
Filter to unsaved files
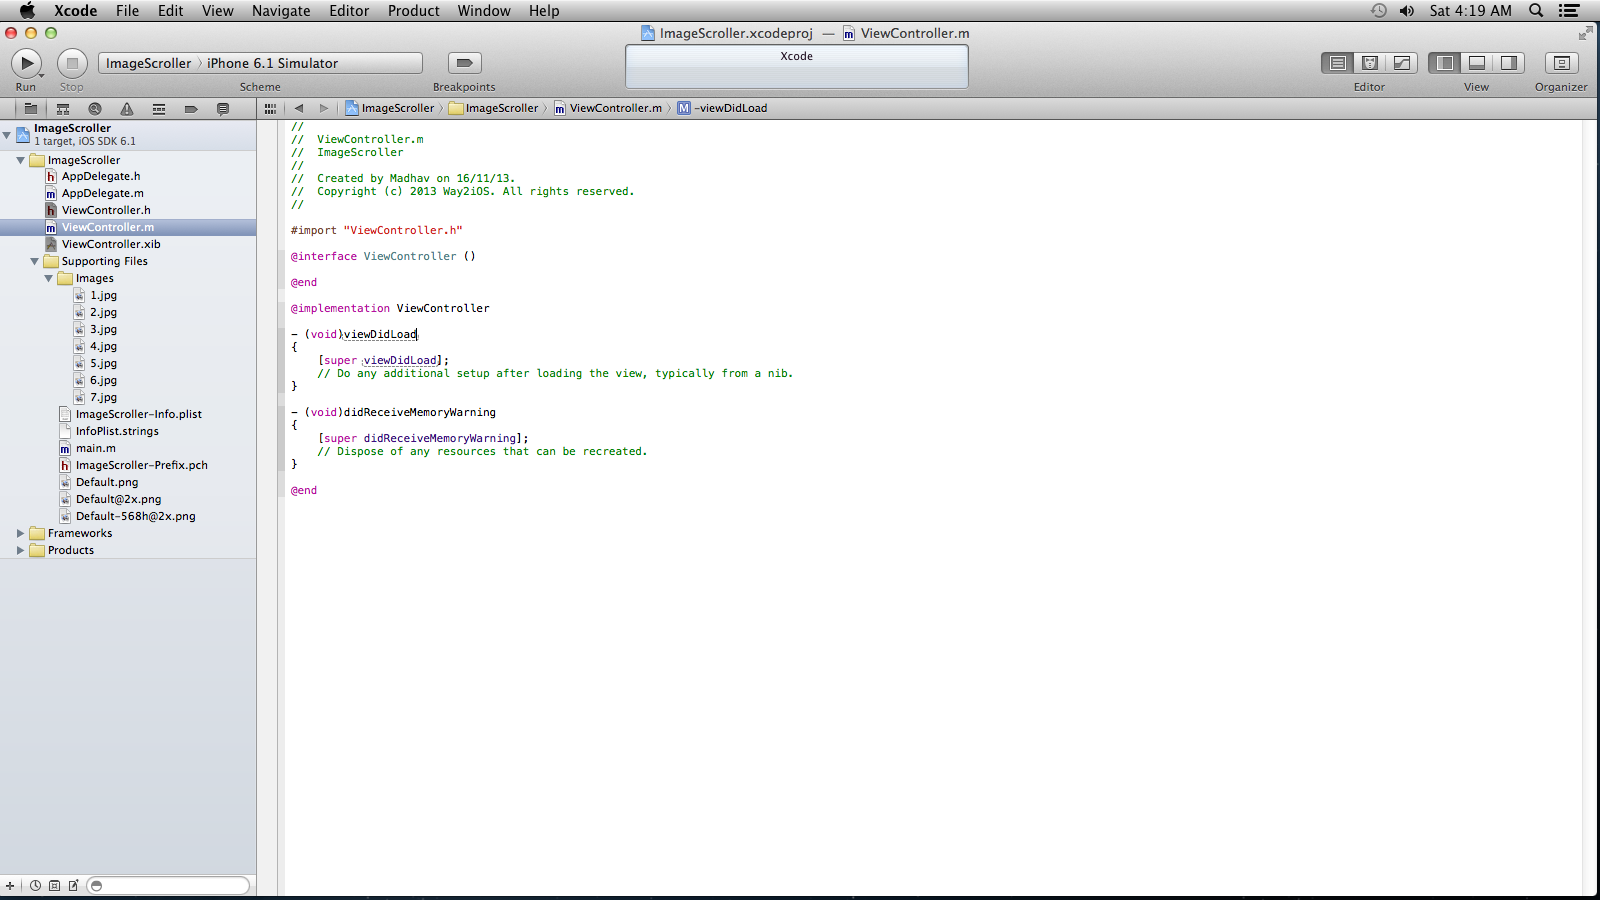(x=73, y=886)
